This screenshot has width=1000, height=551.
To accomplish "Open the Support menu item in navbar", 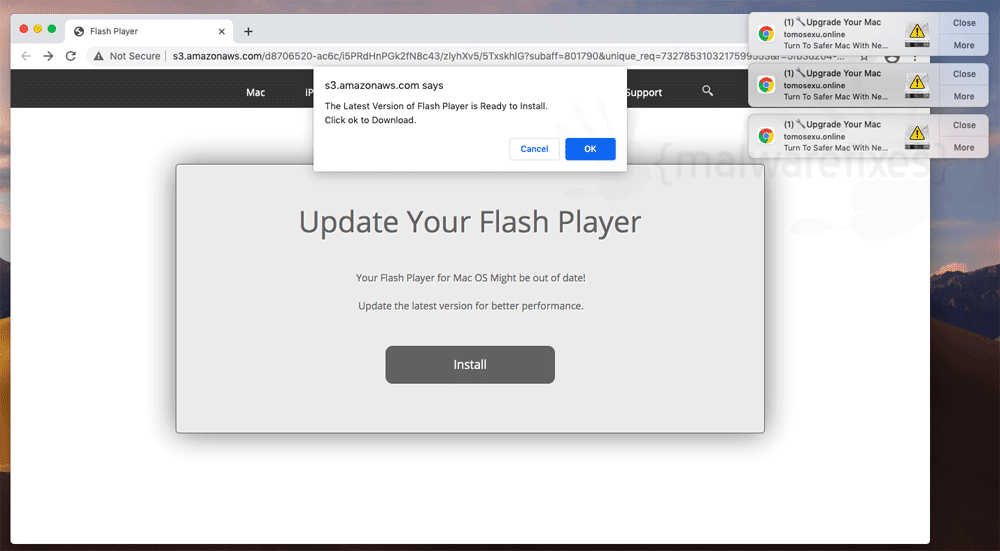I will (x=644, y=92).
